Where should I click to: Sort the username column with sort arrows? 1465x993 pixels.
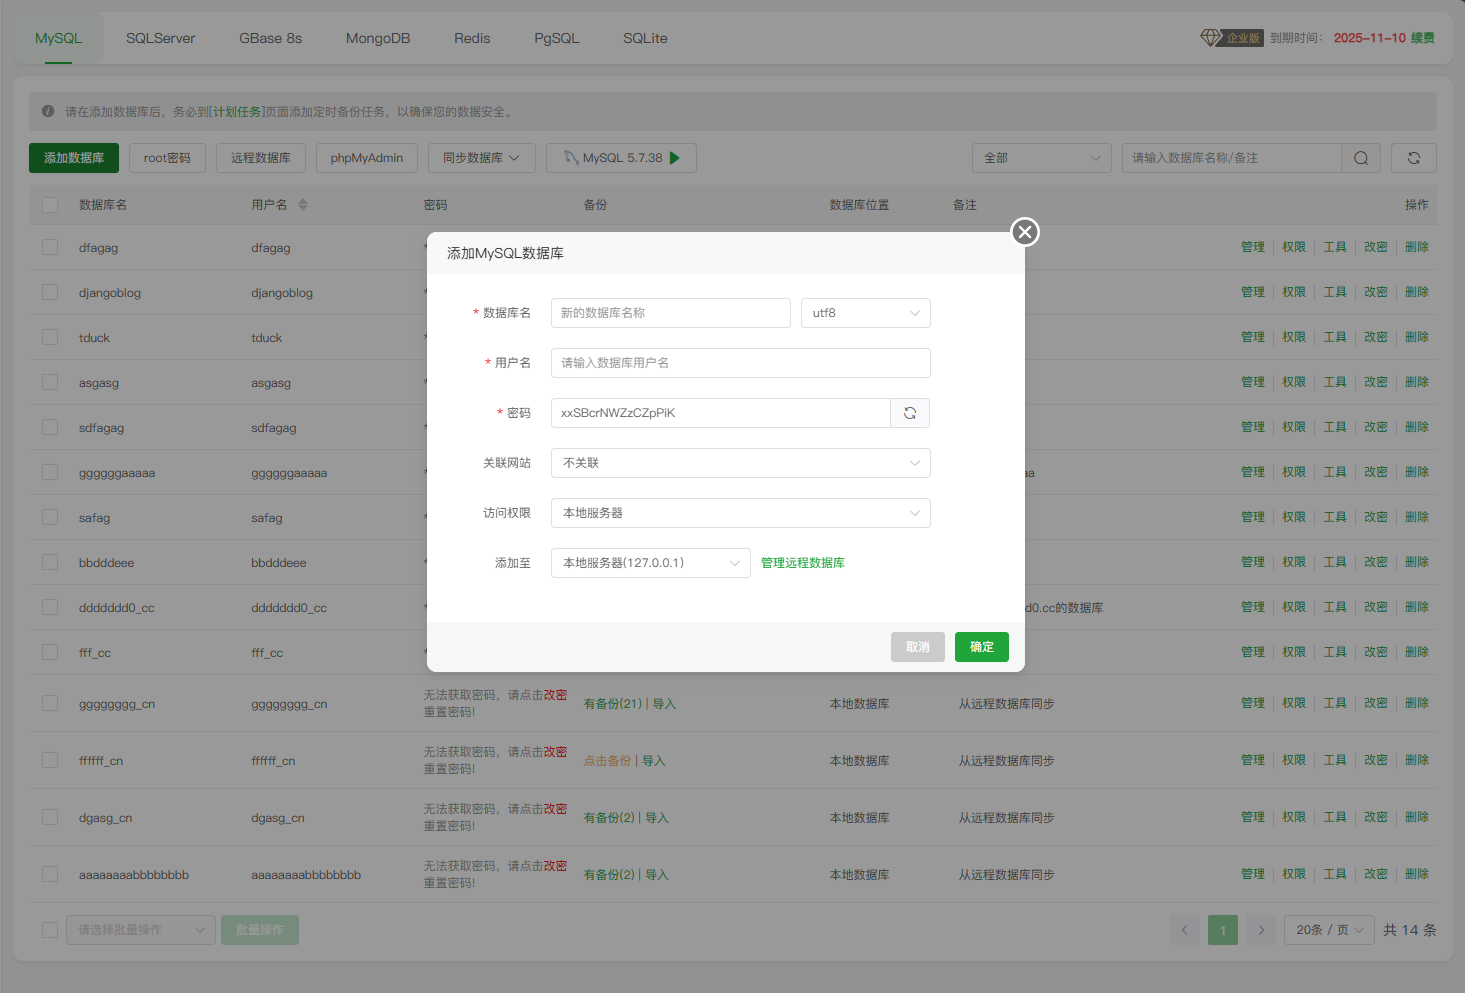[x=303, y=205]
